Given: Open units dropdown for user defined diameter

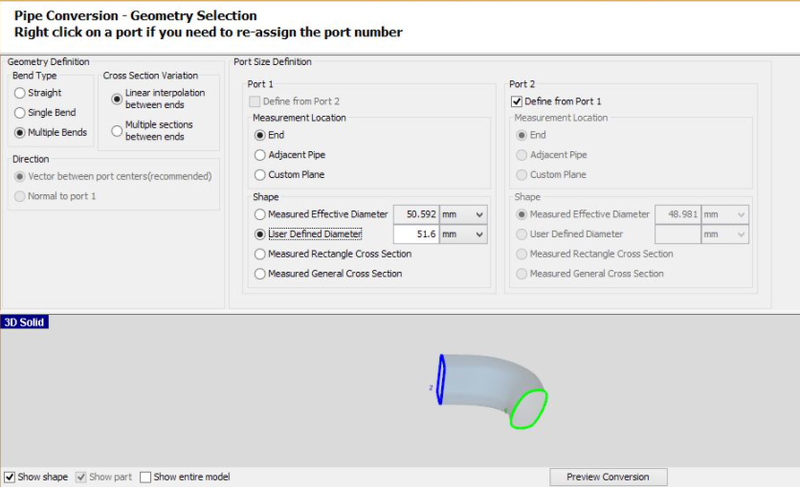Looking at the screenshot, I should (x=463, y=234).
